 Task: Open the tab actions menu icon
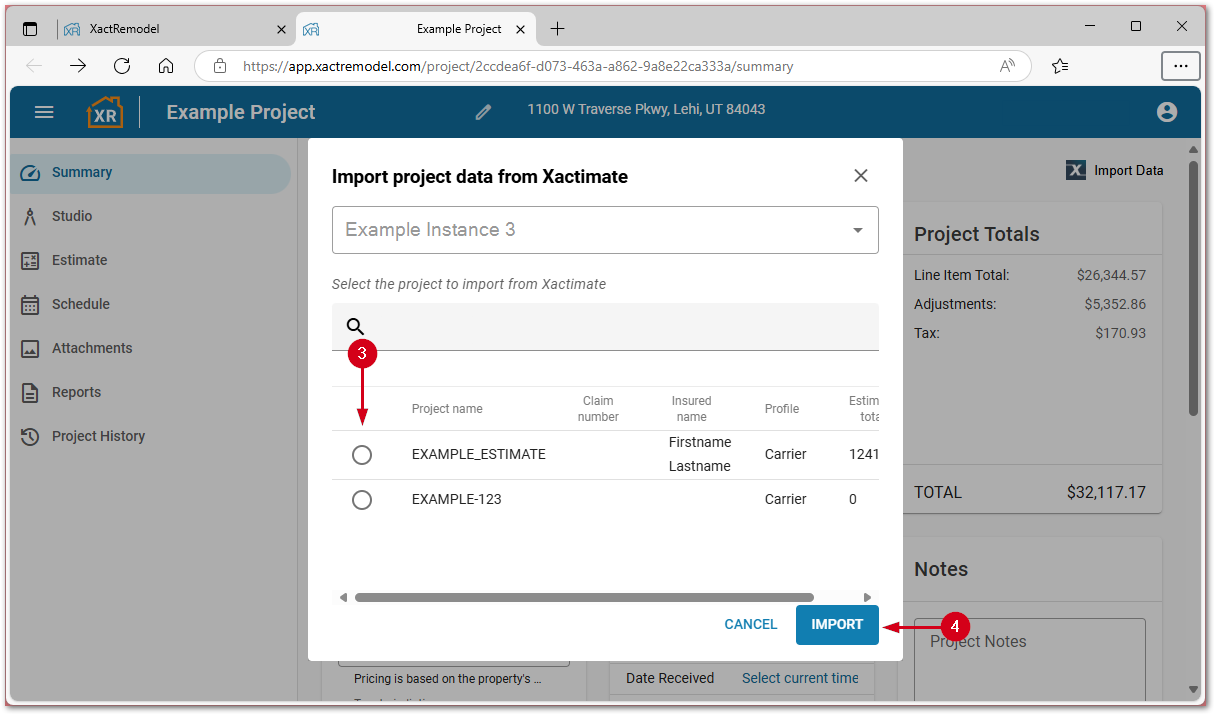pyautogui.click(x=30, y=29)
